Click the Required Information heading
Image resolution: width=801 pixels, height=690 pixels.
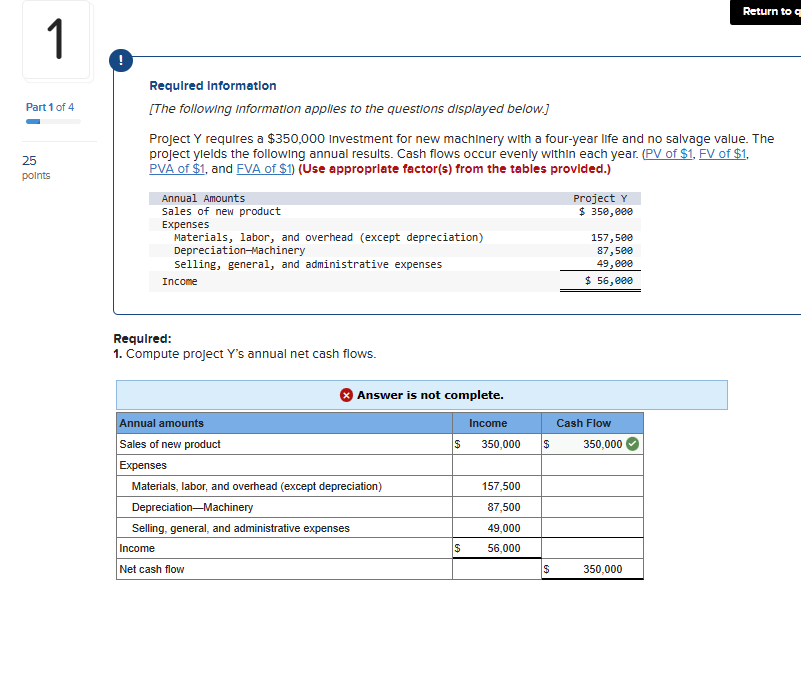coord(213,86)
